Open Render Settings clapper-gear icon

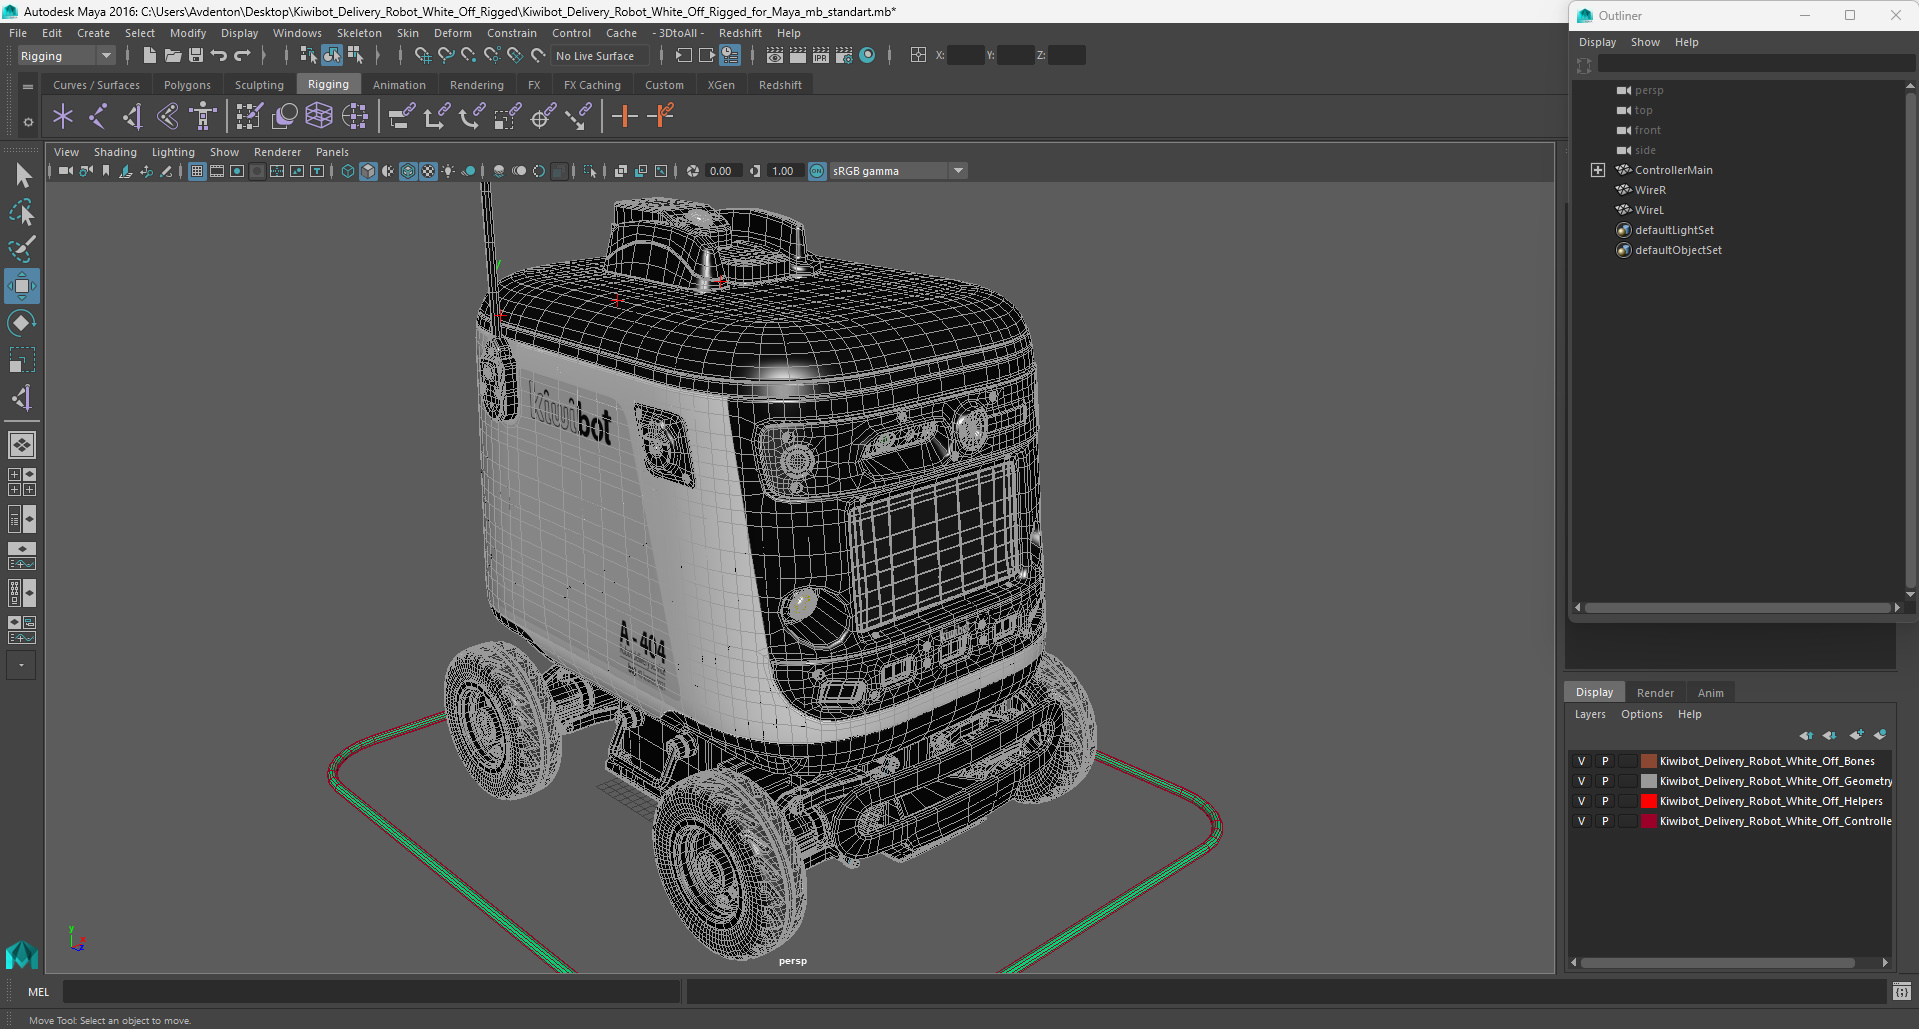pos(844,56)
